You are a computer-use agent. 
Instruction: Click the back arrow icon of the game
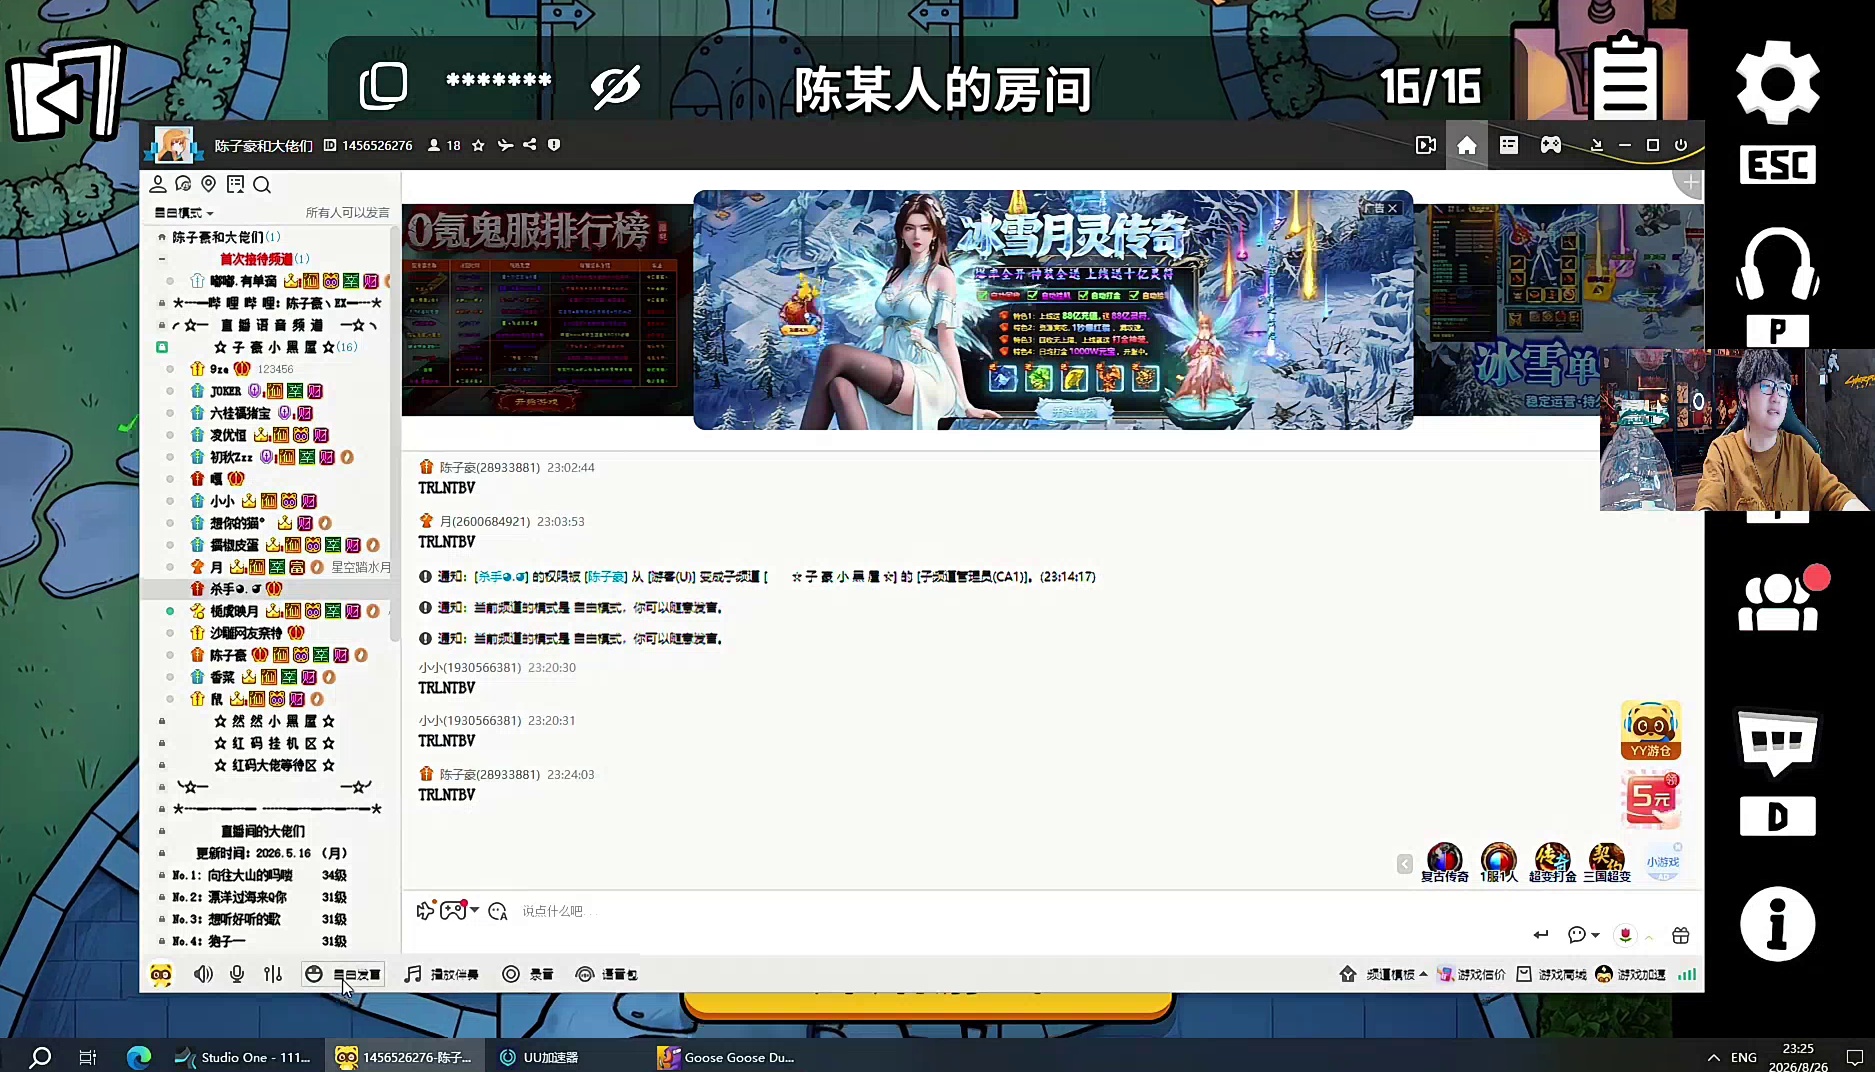tap(66, 92)
